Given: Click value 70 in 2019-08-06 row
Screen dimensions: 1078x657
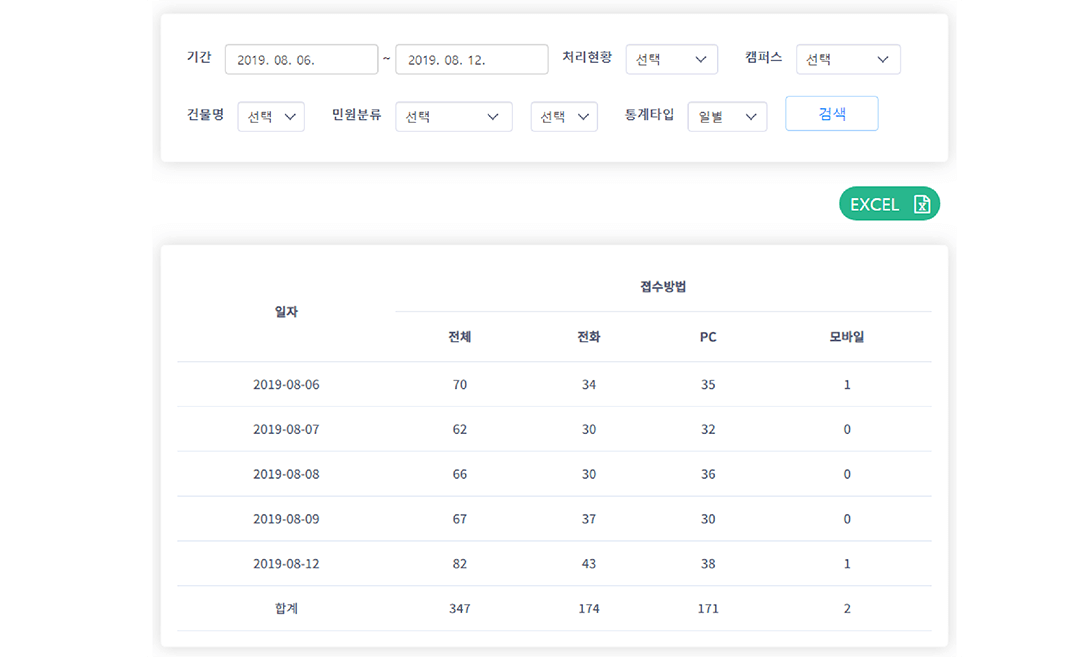Looking at the screenshot, I should 460,385.
